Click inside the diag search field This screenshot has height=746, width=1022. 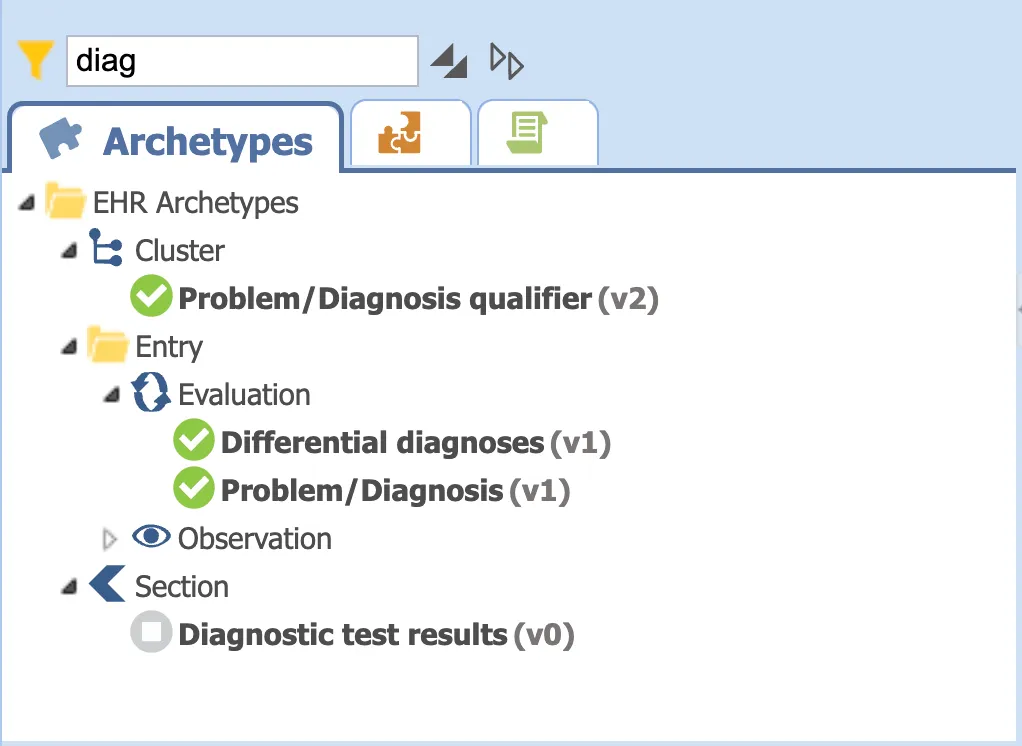click(240, 61)
